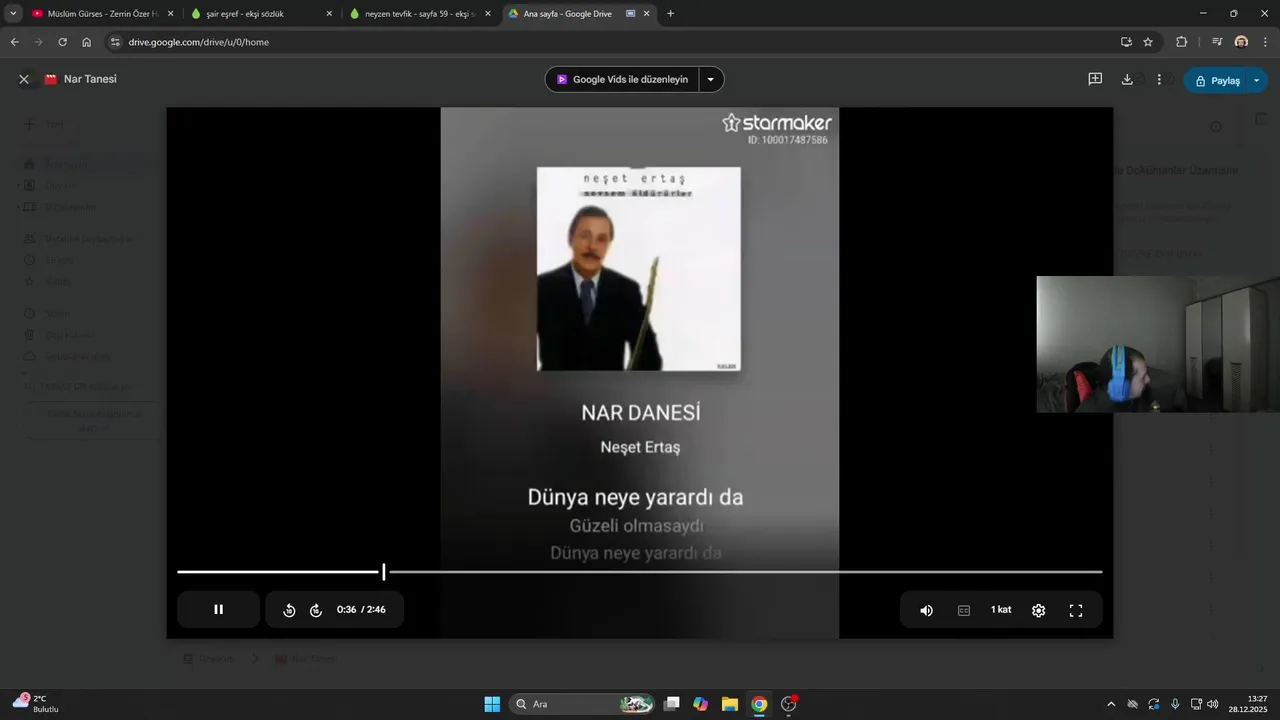Open the Chrome profile avatar

(x=1241, y=42)
